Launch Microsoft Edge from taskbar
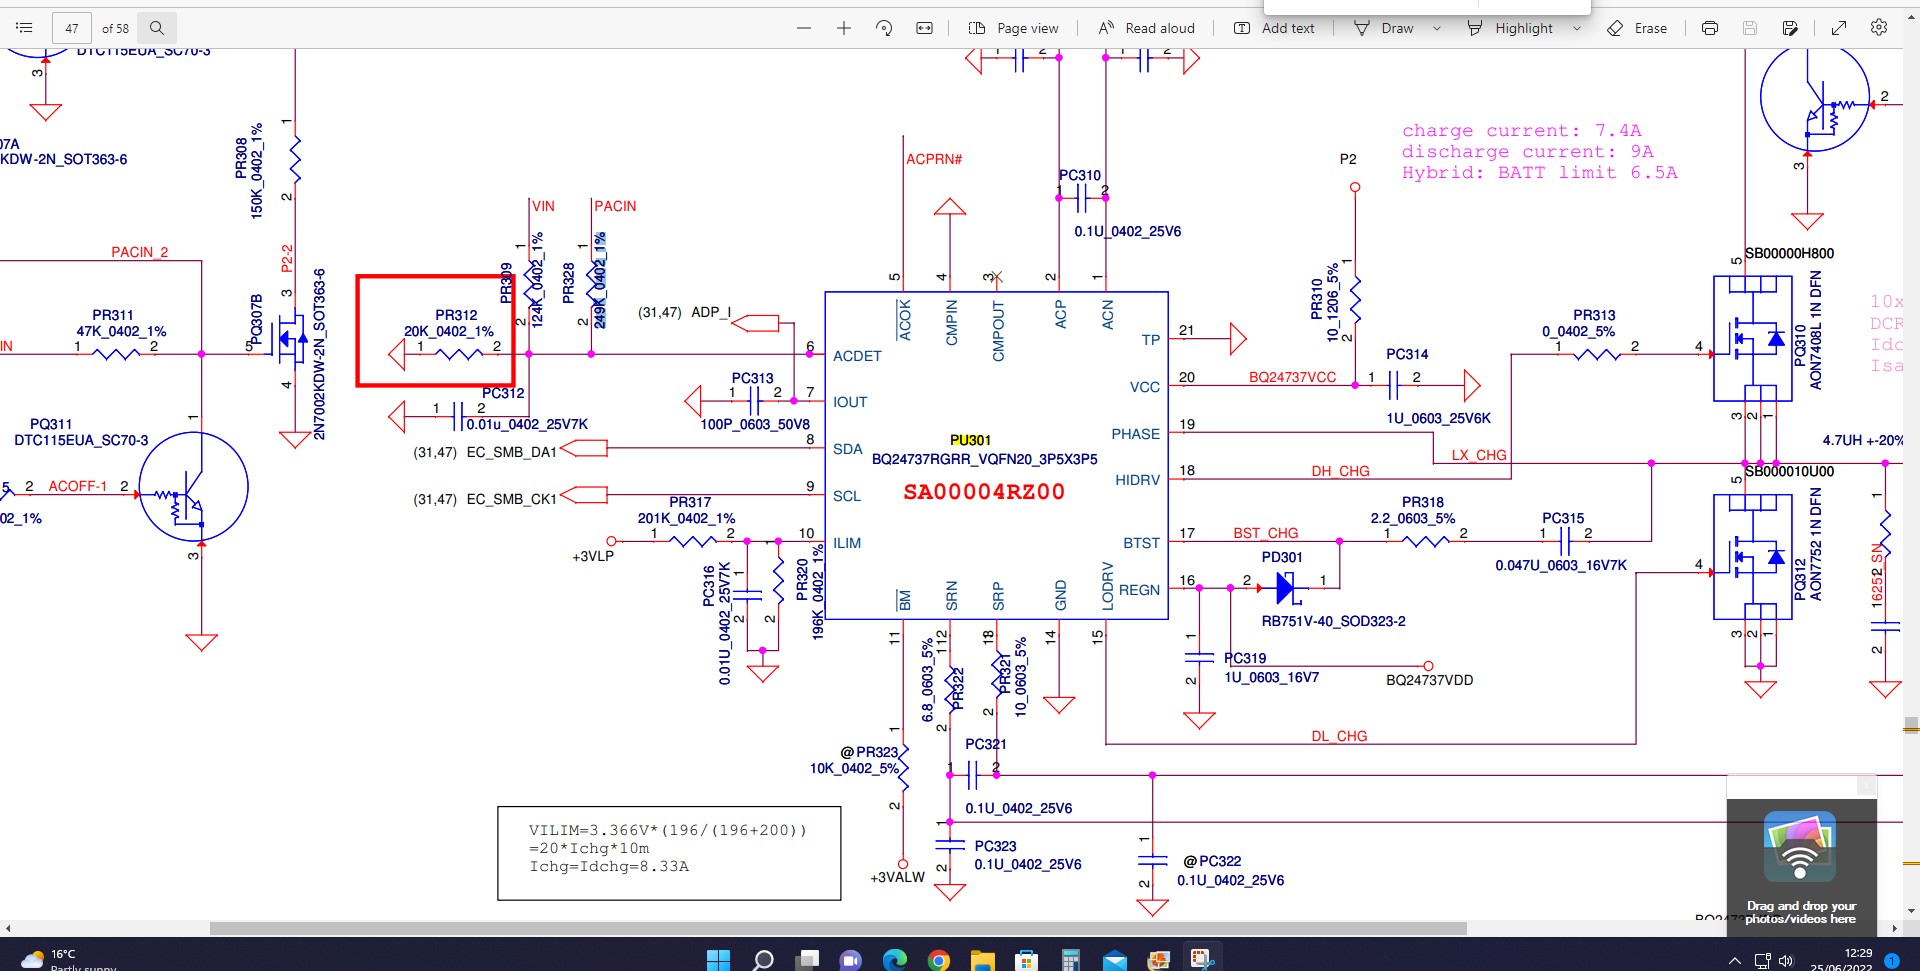 [895, 960]
